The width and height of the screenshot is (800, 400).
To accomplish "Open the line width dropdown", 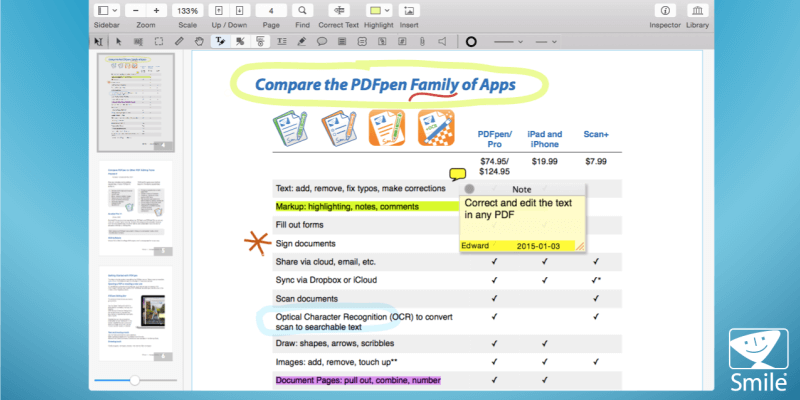I will [509, 42].
